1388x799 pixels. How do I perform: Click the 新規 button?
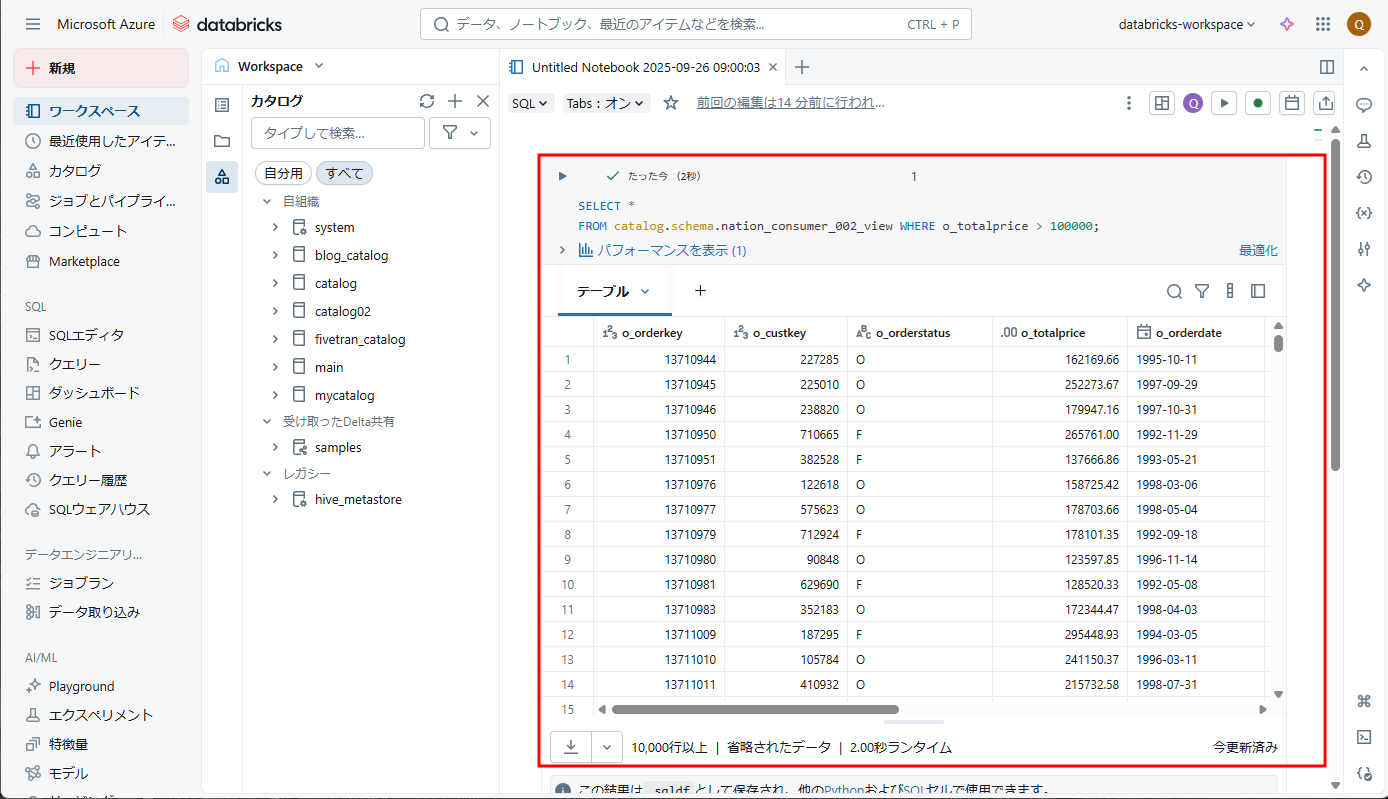[101, 68]
